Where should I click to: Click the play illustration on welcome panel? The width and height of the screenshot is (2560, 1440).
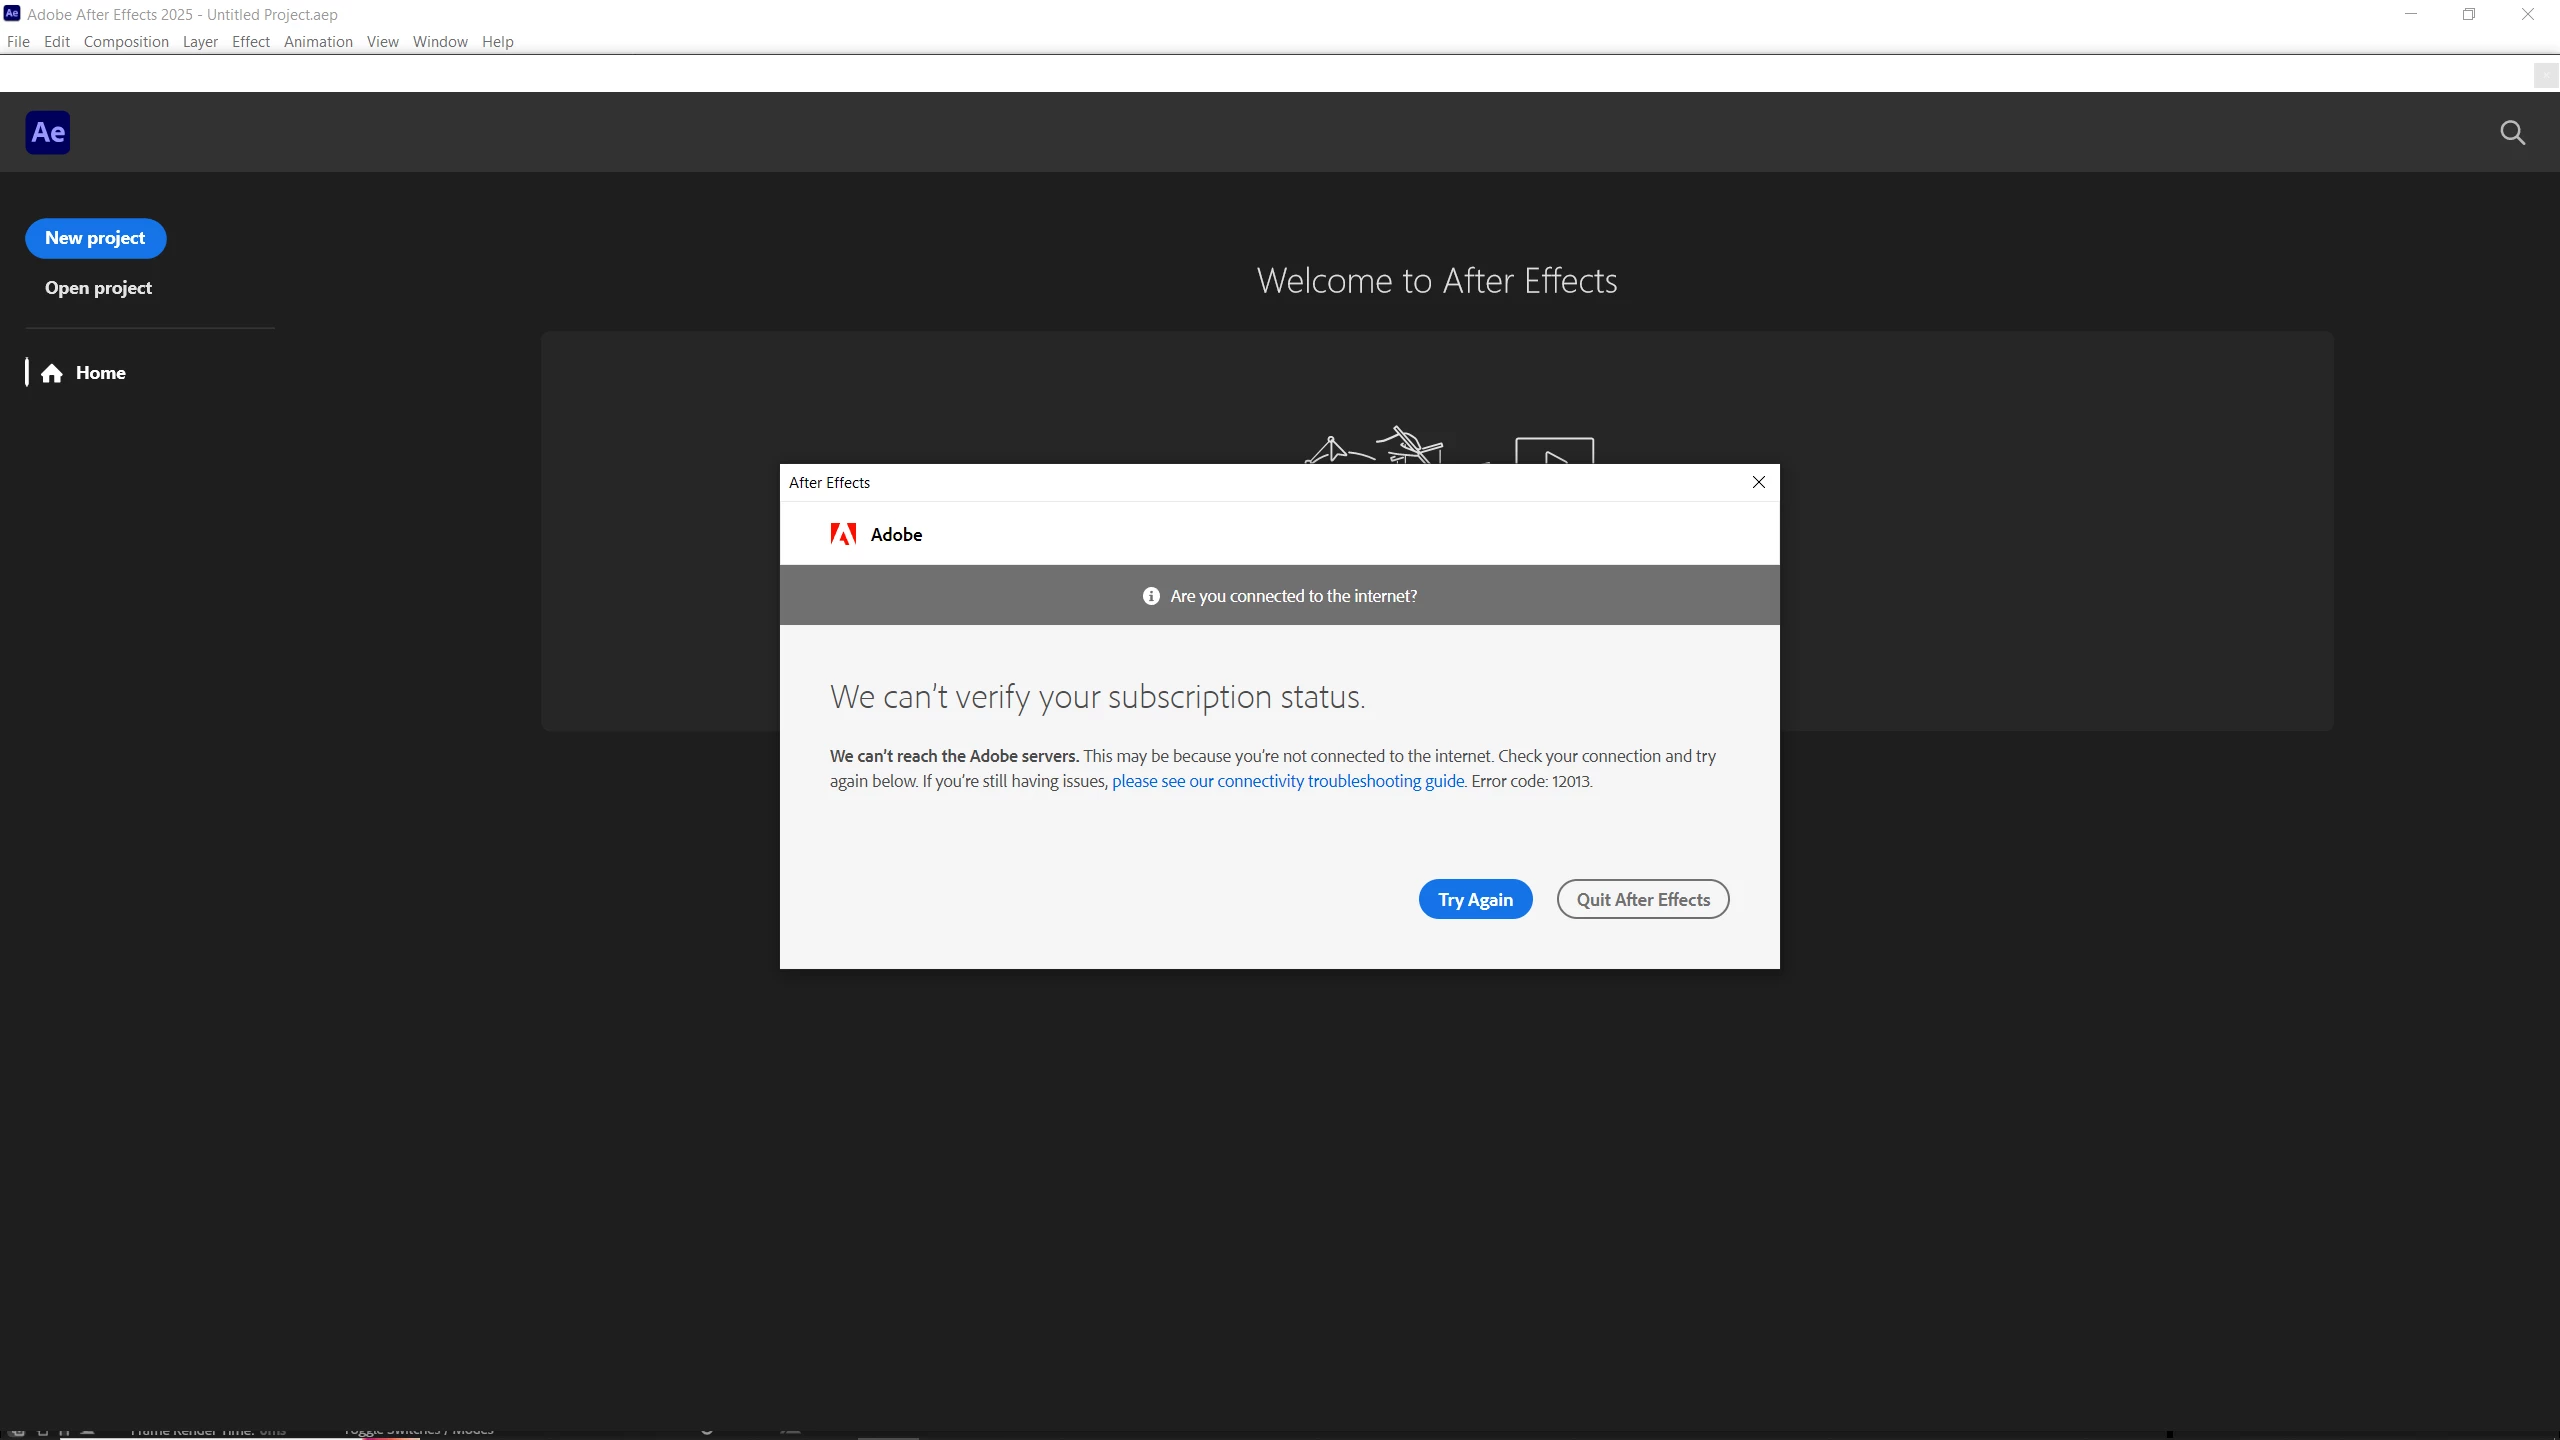pyautogui.click(x=1554, y=452)
